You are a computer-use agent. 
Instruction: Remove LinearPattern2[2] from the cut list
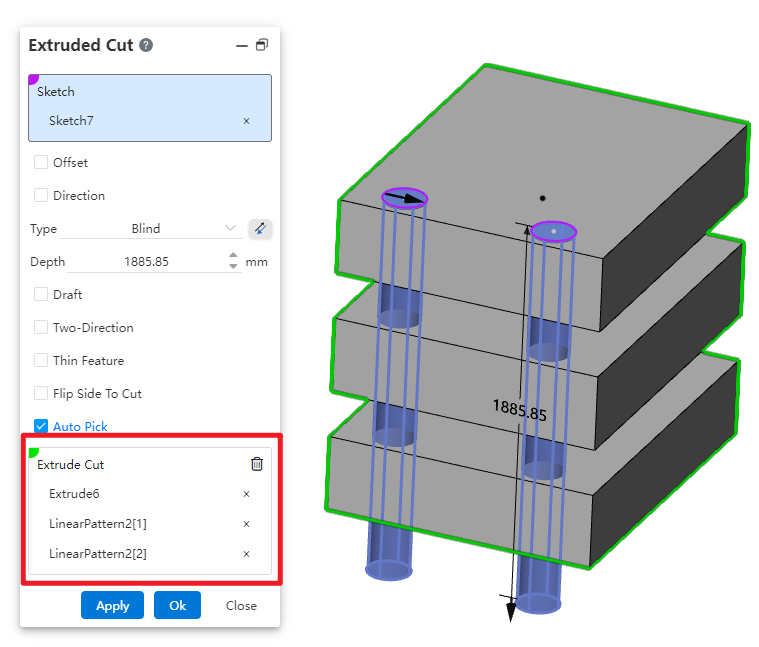click(x=246, y=554)
